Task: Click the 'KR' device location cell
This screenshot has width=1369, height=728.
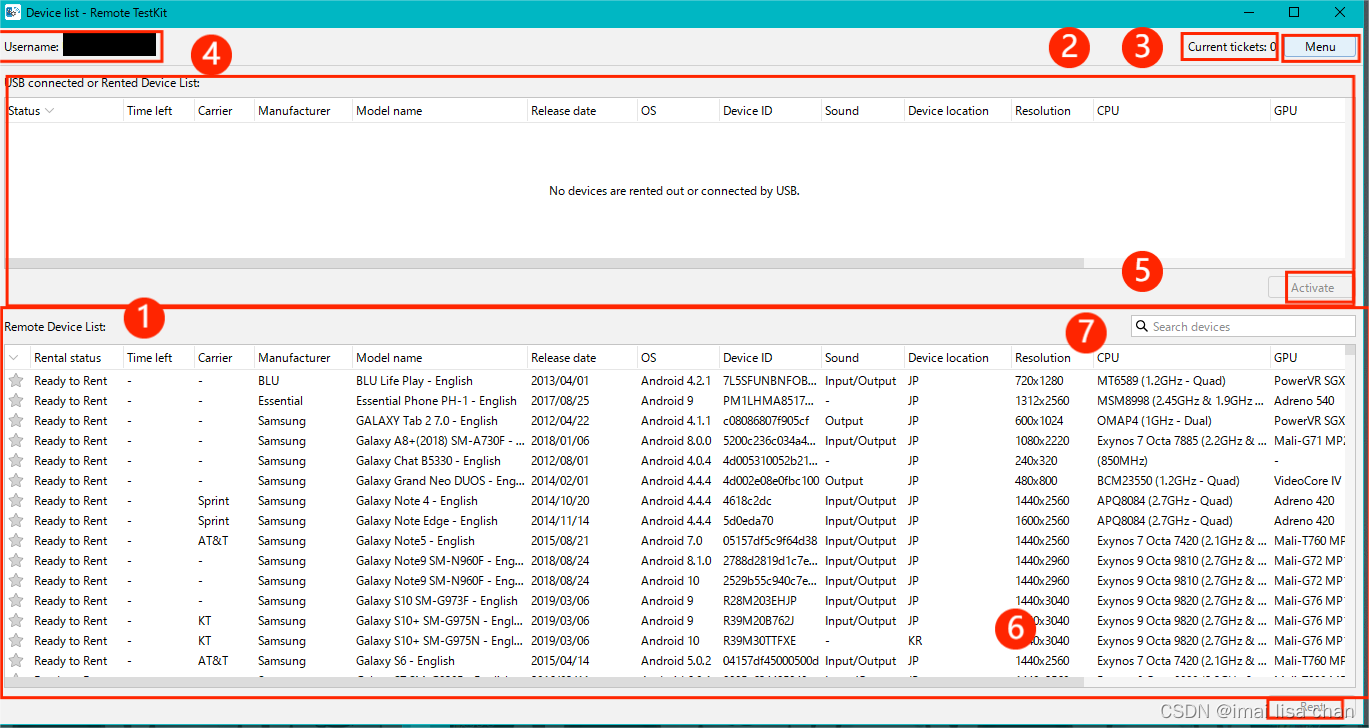Action: point(915,640)
